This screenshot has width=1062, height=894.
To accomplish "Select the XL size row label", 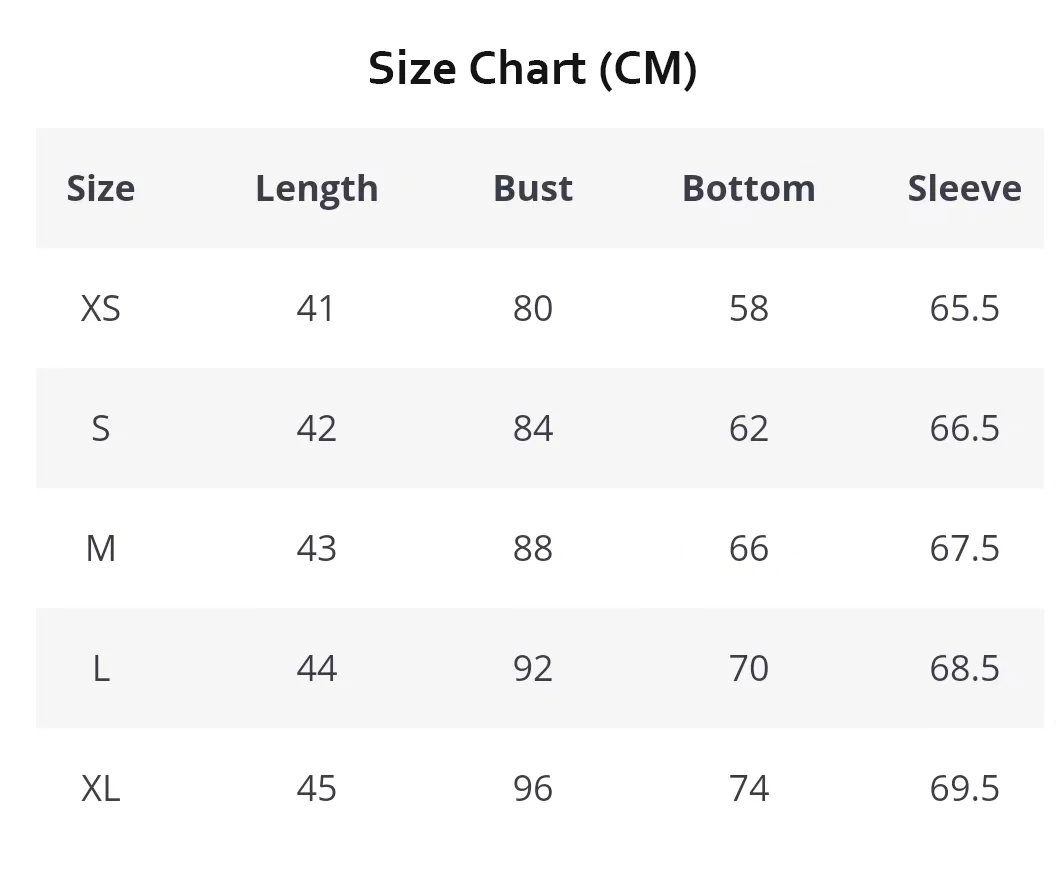I will [x=101, y=788].
